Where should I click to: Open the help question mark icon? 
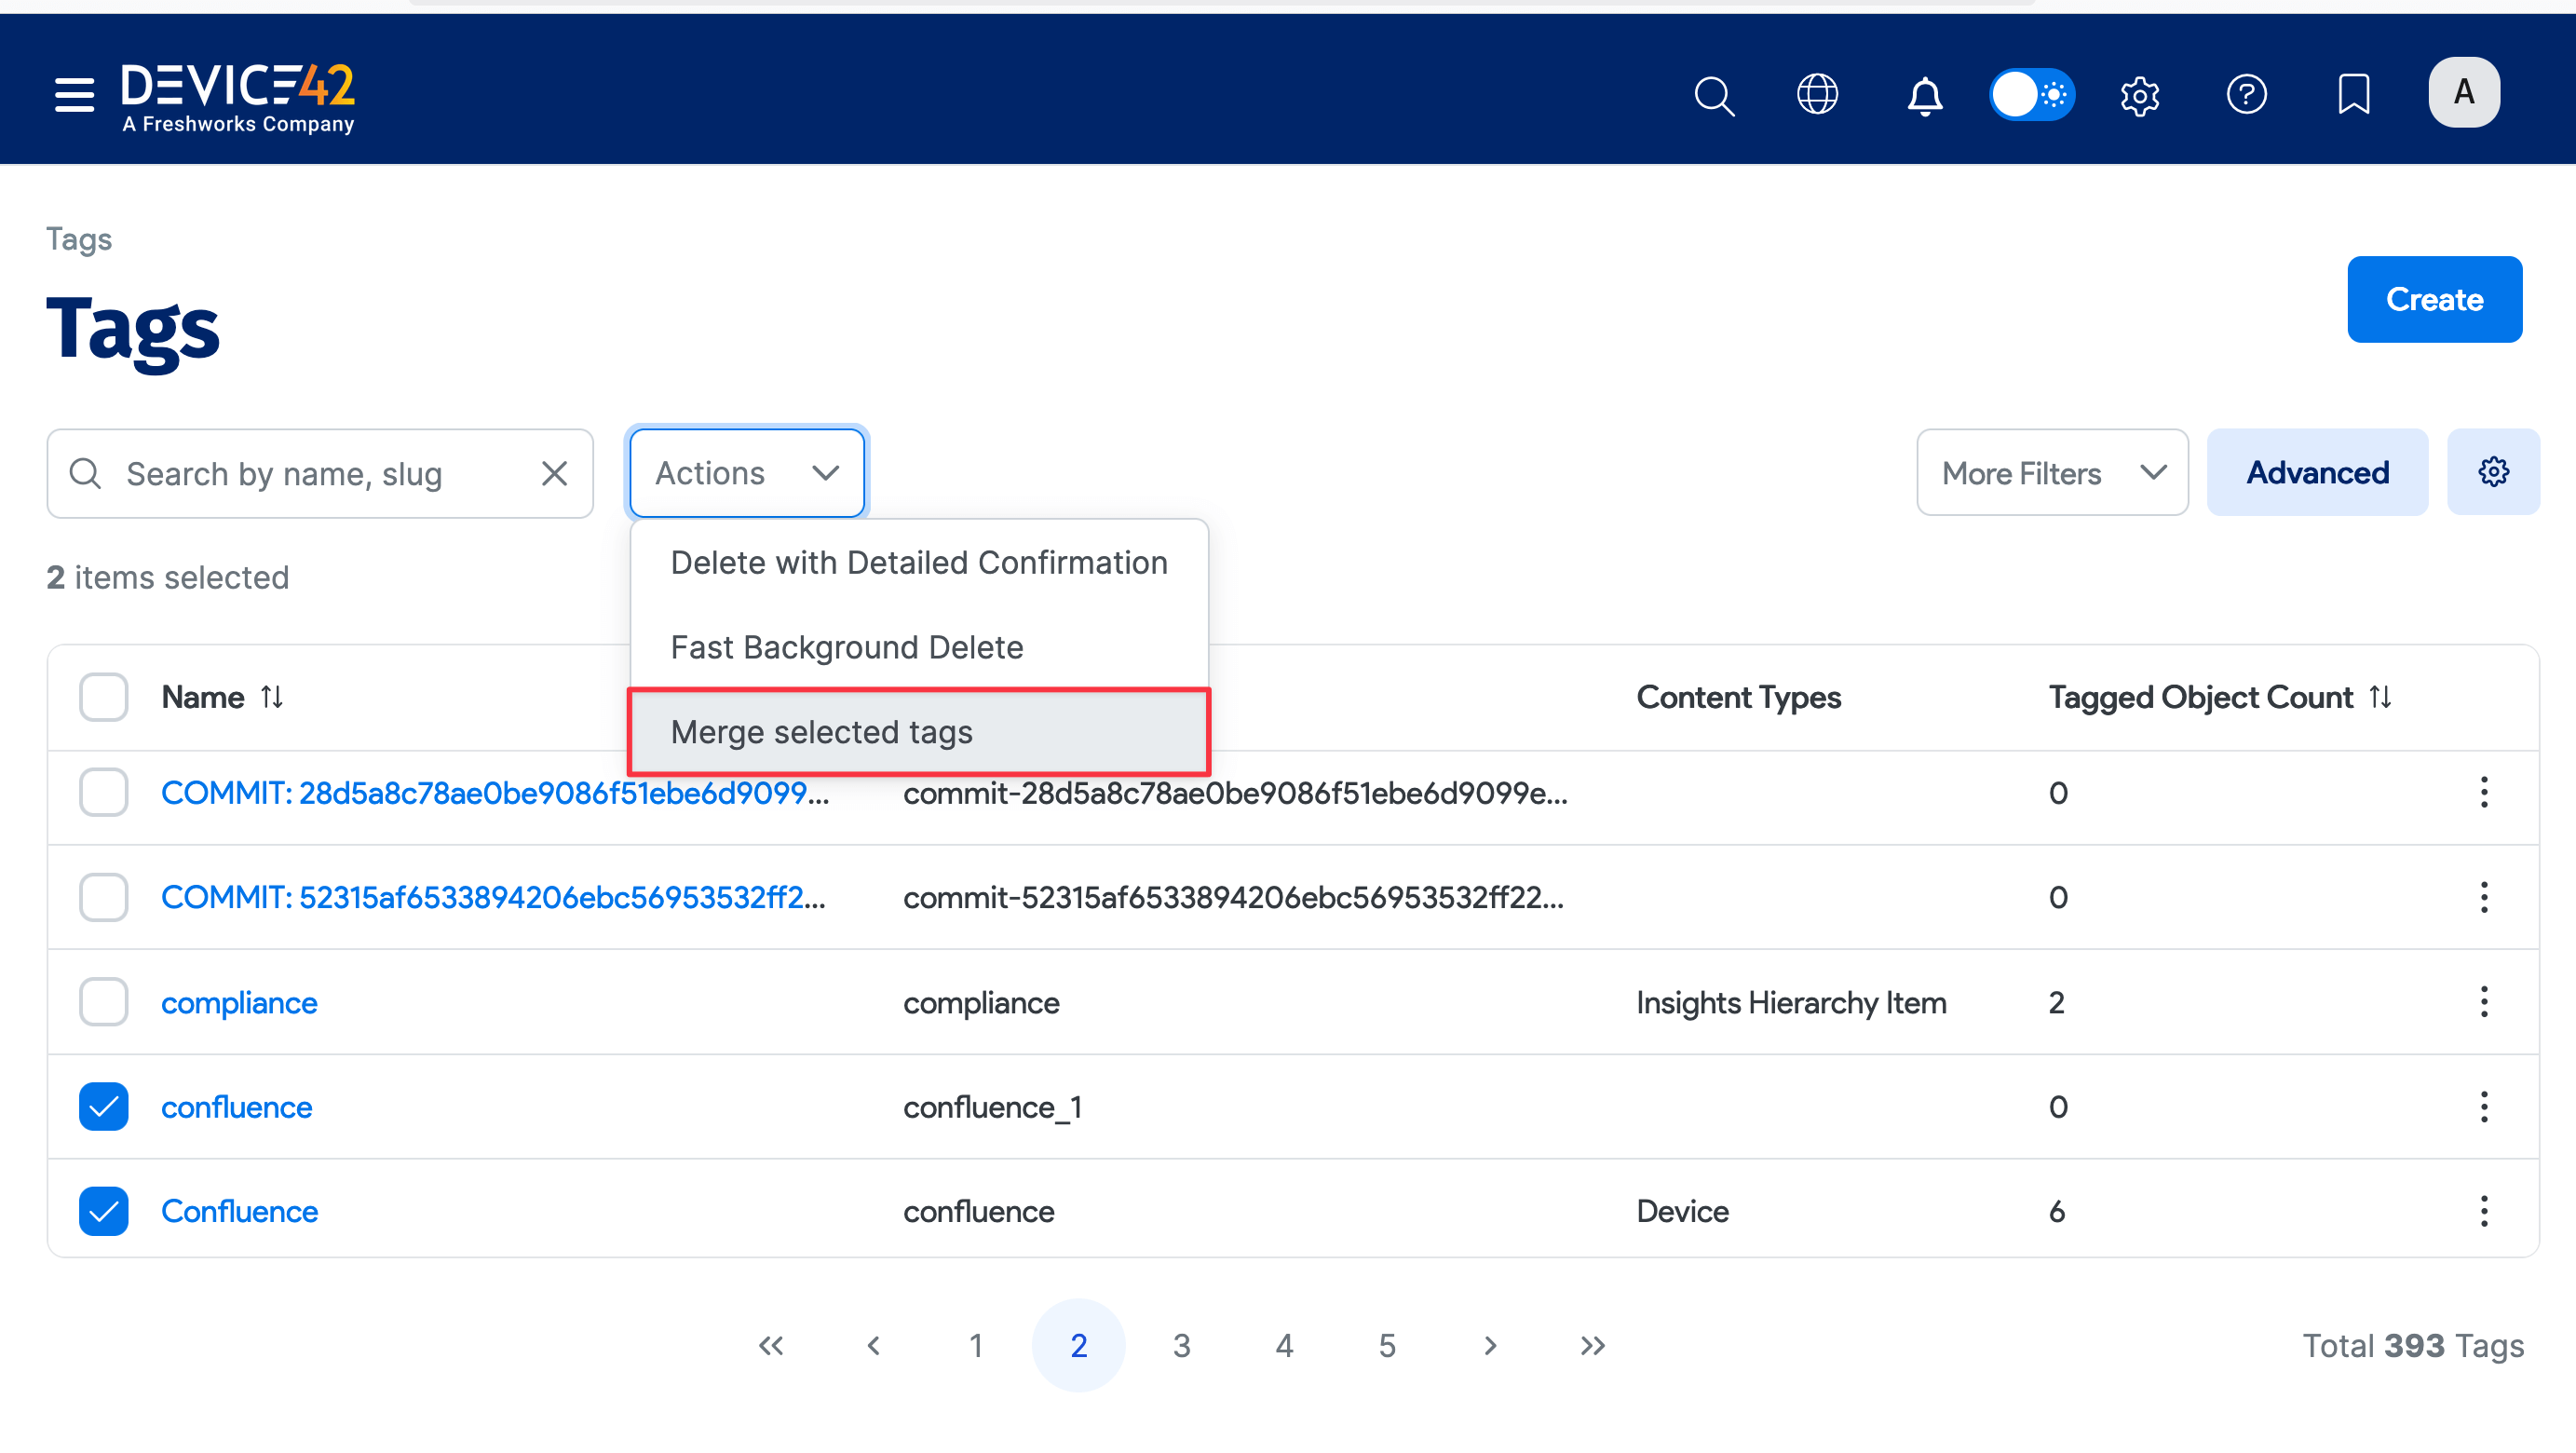click(x=2246, y=95)
